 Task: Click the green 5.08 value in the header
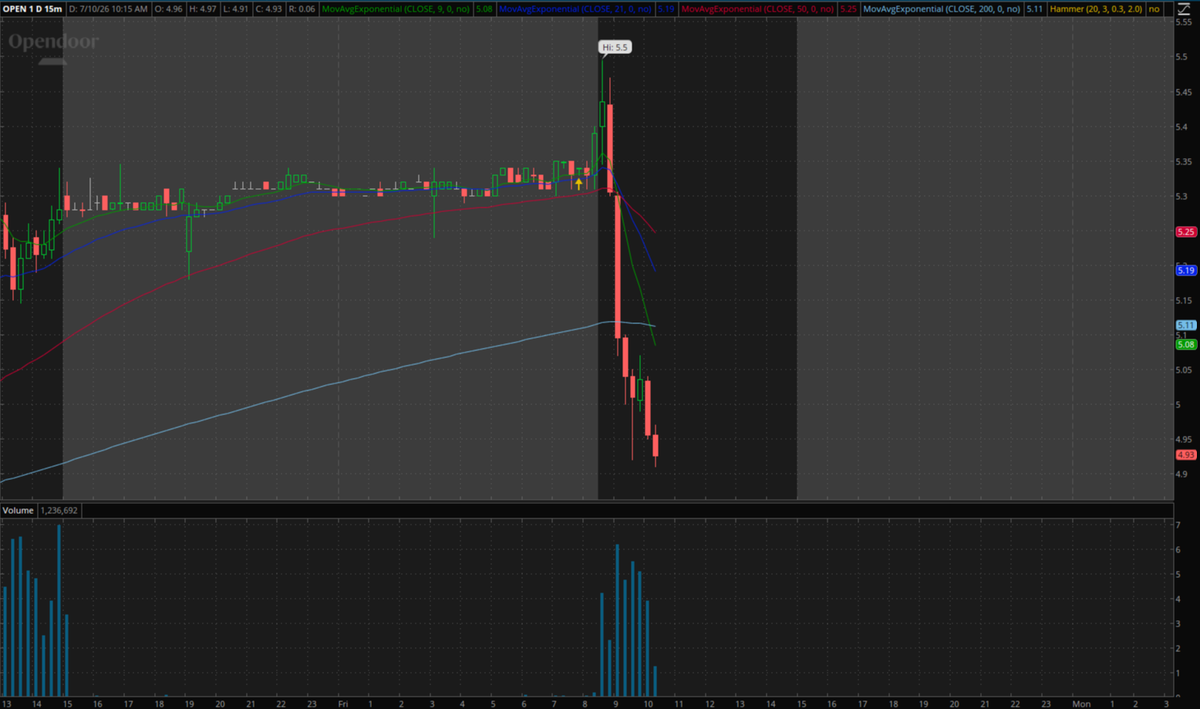(x=486, y=9)
